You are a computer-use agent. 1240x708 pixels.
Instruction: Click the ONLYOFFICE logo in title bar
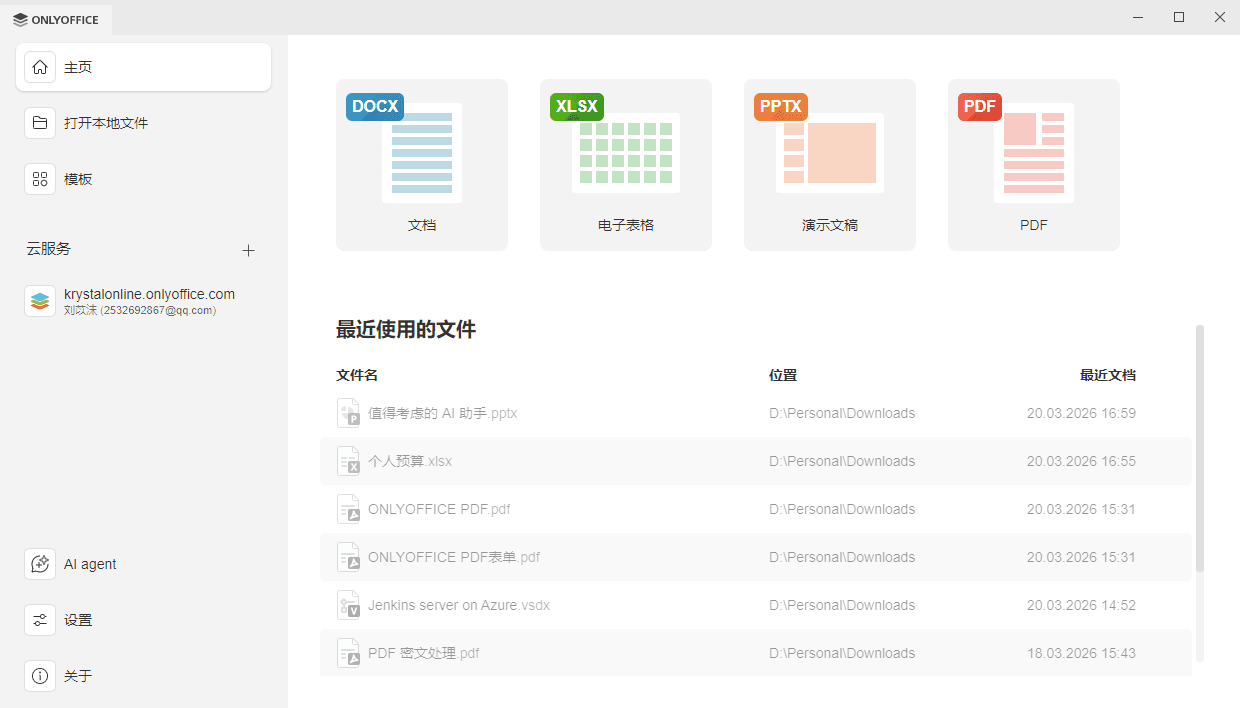pyautogui.click(x=57, y=19)
